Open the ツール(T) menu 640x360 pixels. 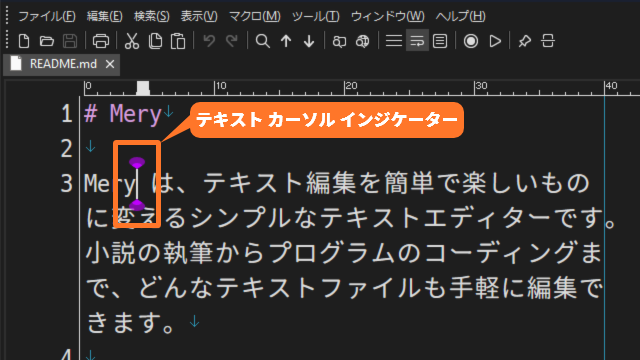tap(316, 16)
